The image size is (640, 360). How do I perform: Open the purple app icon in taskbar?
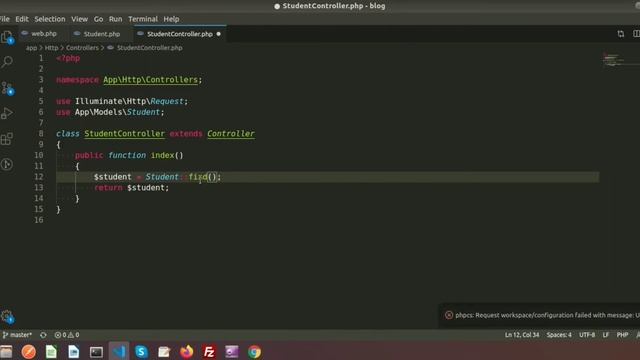click(x=232, y=351)
